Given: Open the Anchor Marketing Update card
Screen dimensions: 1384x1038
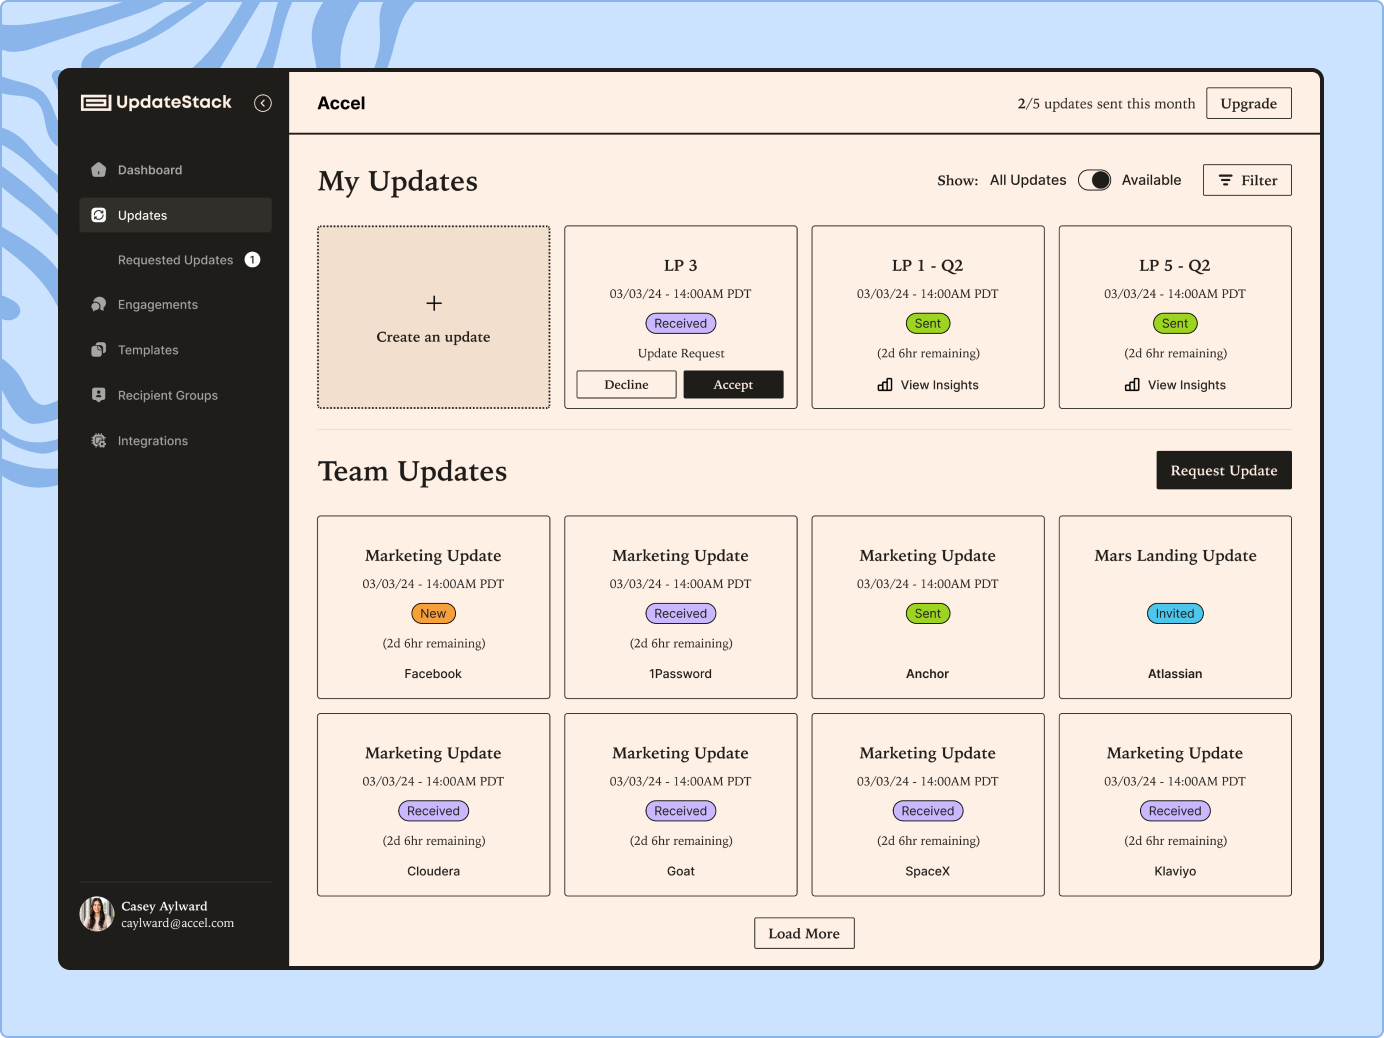Looking at the screenshot, I should tap(928, 607).
